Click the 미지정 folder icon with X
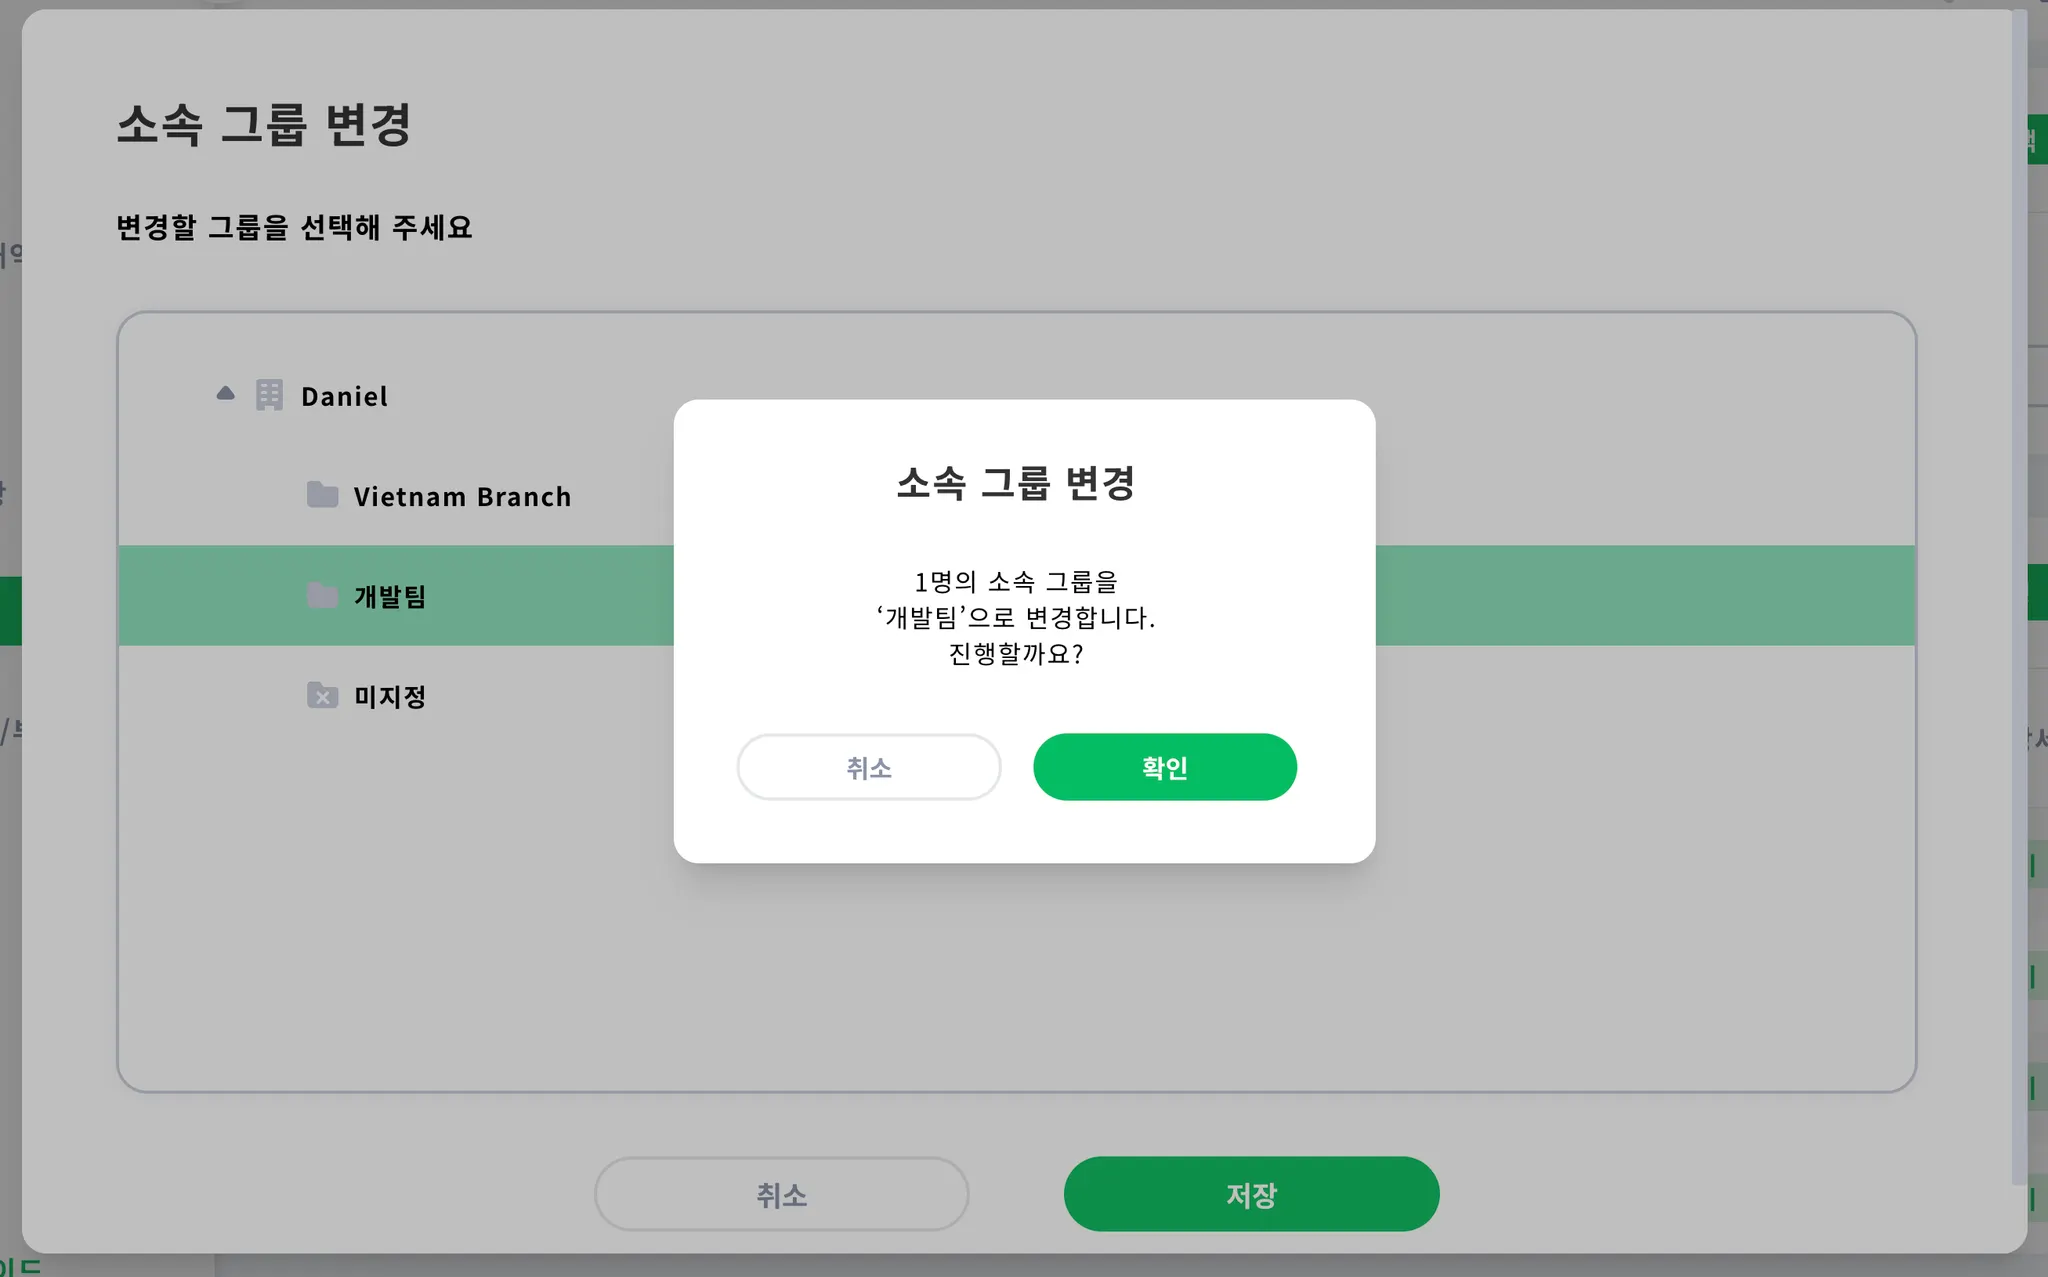The height and width of the screenshot is (1277, 2048). [x=322, y=695]
